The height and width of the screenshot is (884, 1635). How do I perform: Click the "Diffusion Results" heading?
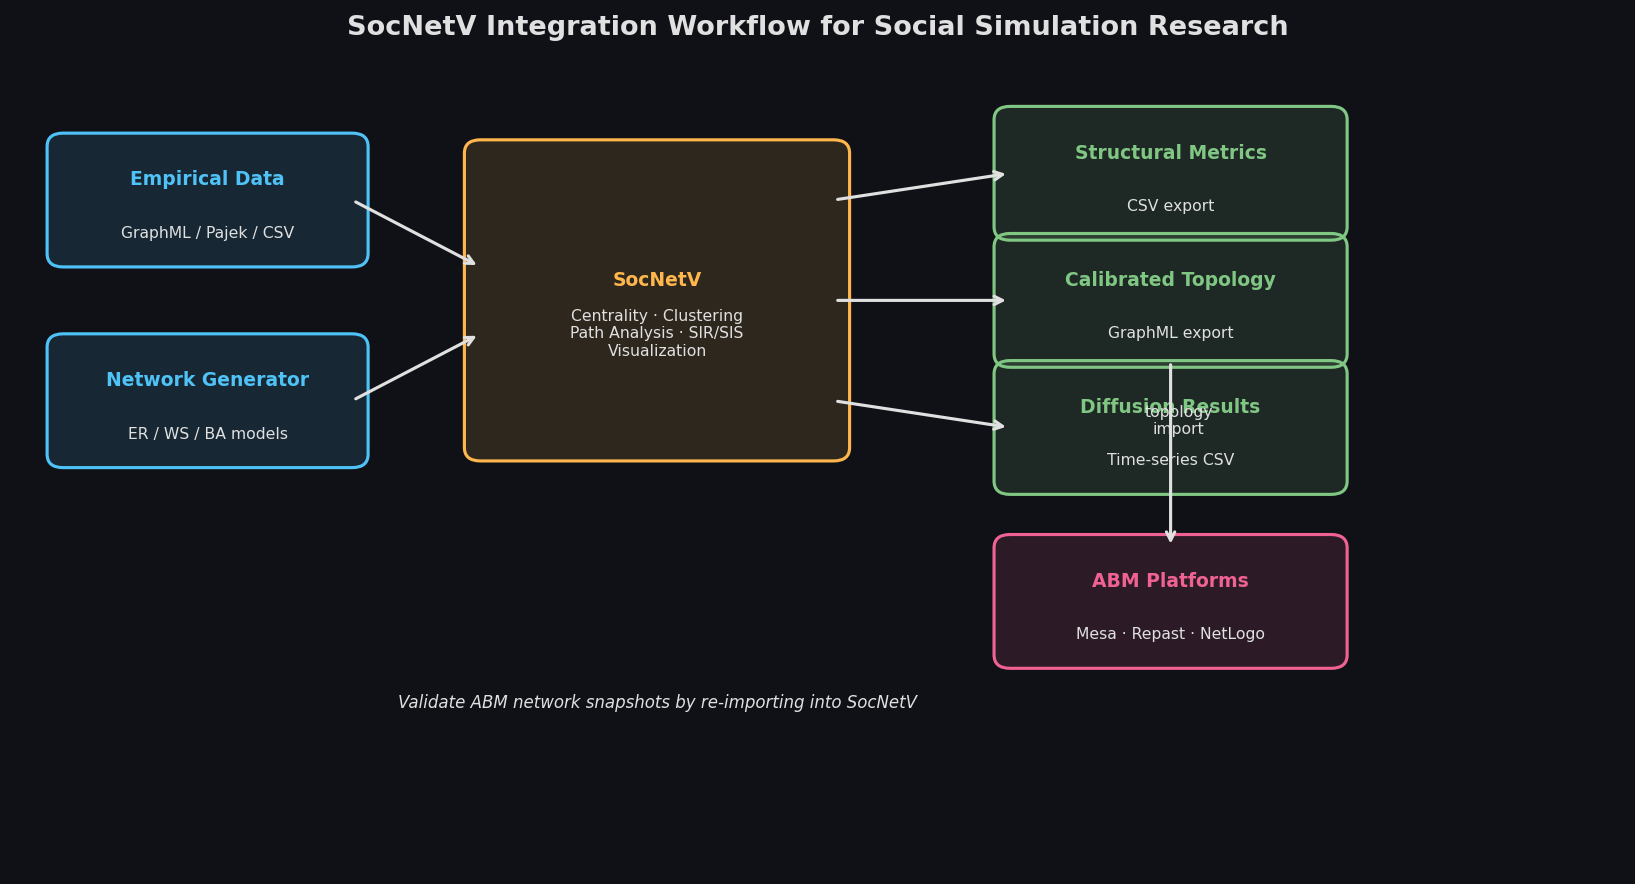tap(1170, 407)
